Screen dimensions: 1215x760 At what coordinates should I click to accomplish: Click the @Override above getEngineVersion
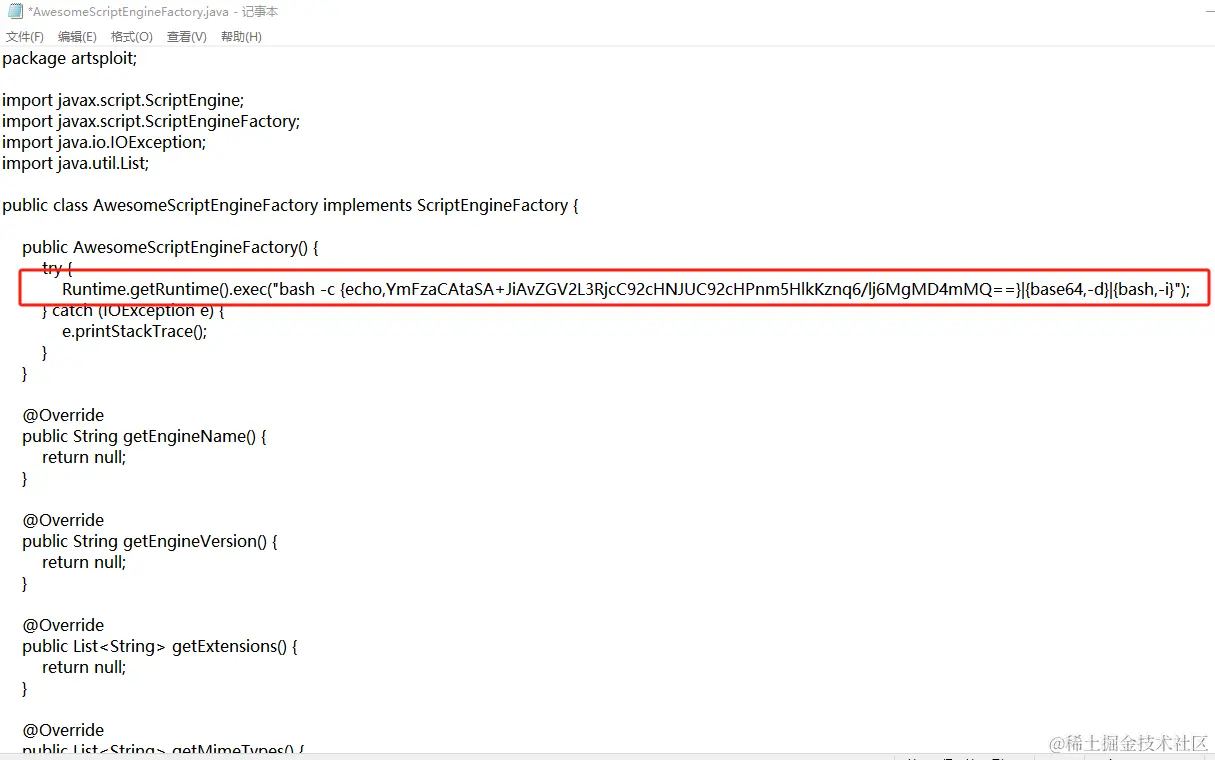tap(63, 520)
